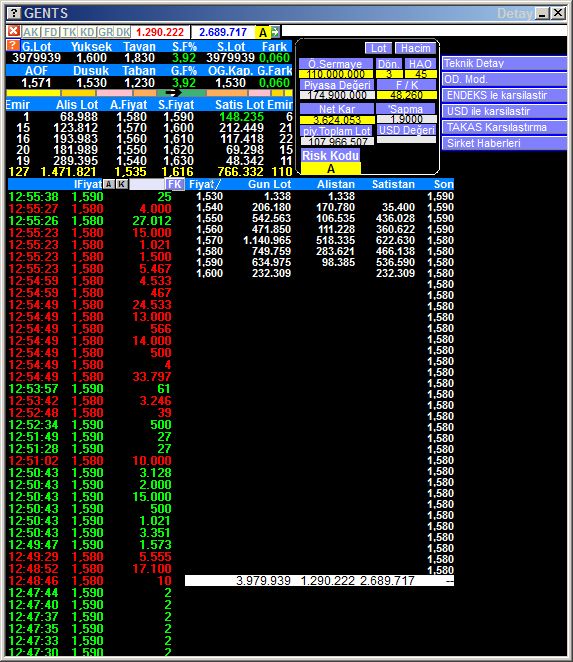Select ENDEKS ile karsilastir option
Image resolution: width=573 pixels, height=662 pixels.
pos(504,95)
